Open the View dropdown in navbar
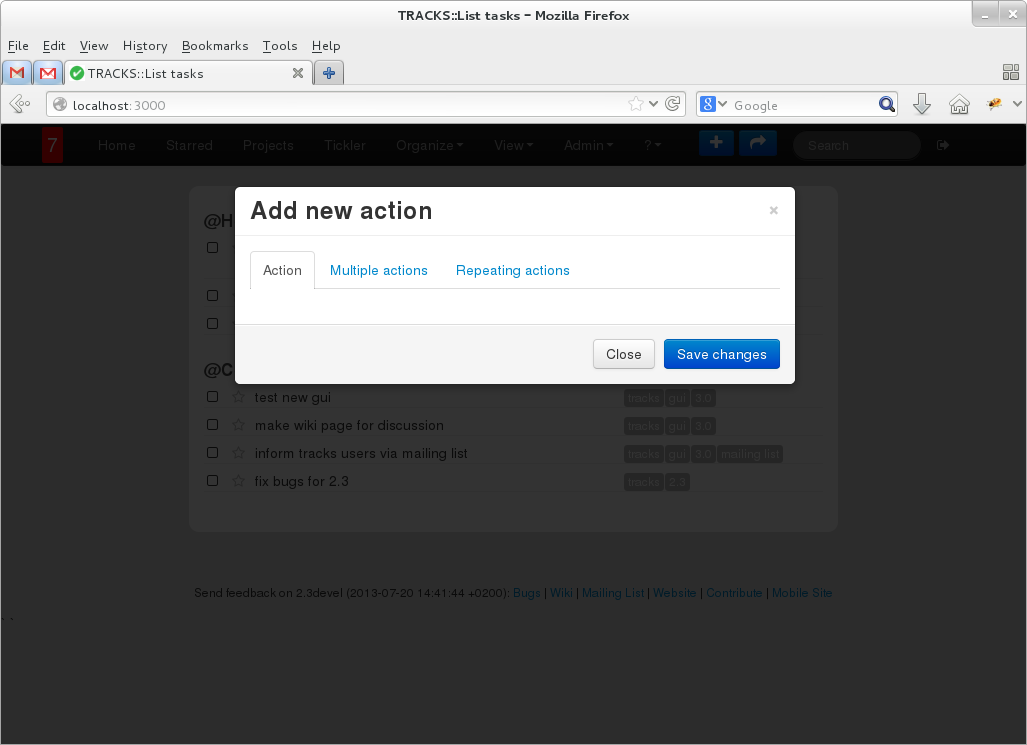Image resolution: width=1027 pixels, height=745 pixels. pos(513,145)
